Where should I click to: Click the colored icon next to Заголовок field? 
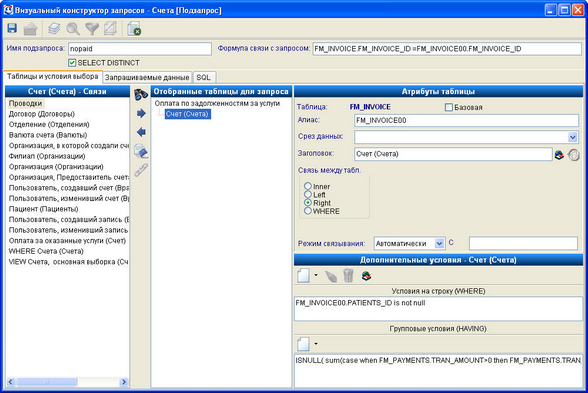tap(559, 154)
